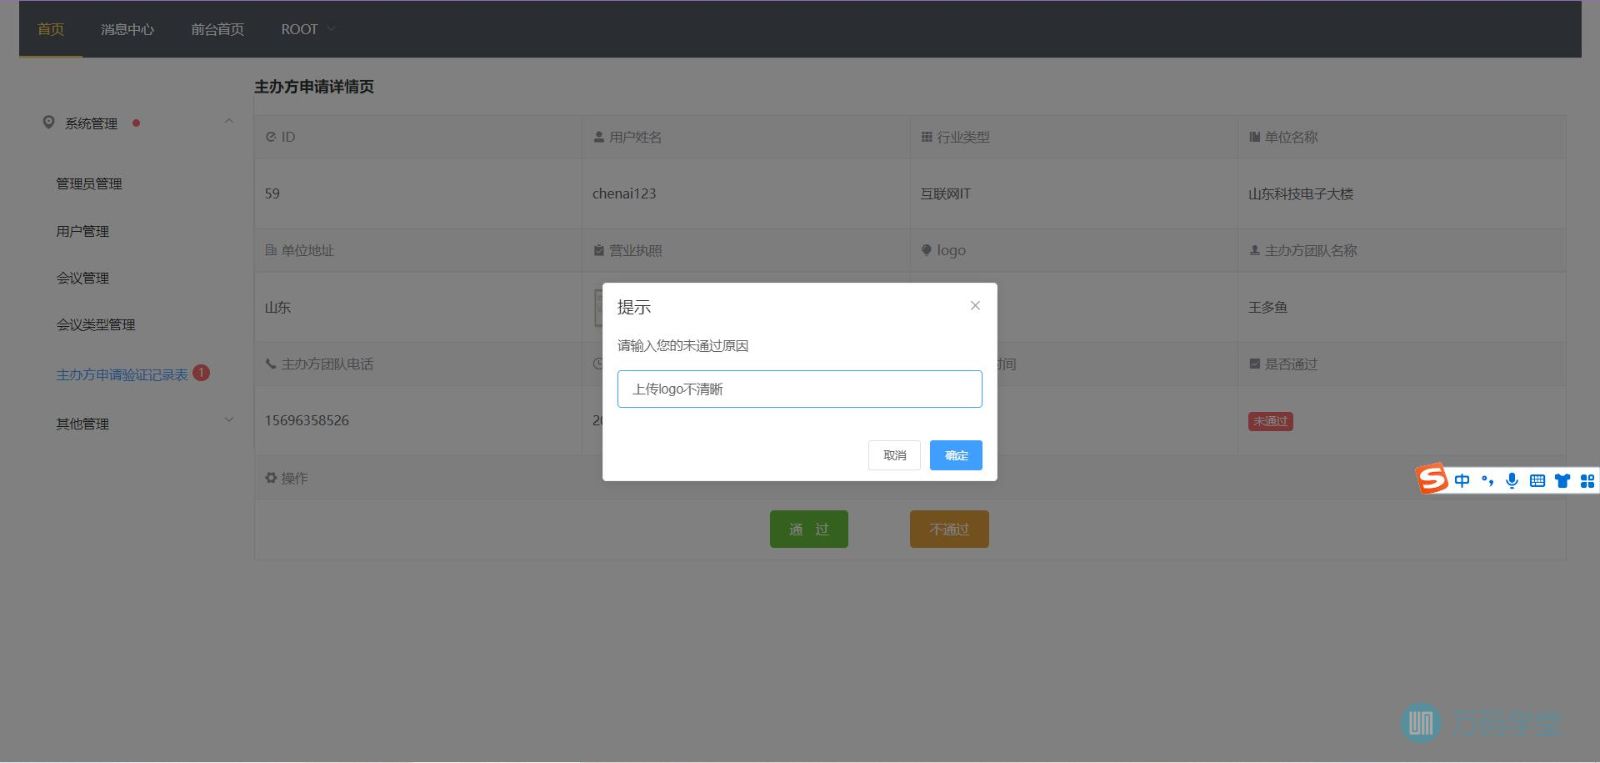Click the Sogou input method logo
This screenshot has width=1600, height=763.
tap(1432, 479)
